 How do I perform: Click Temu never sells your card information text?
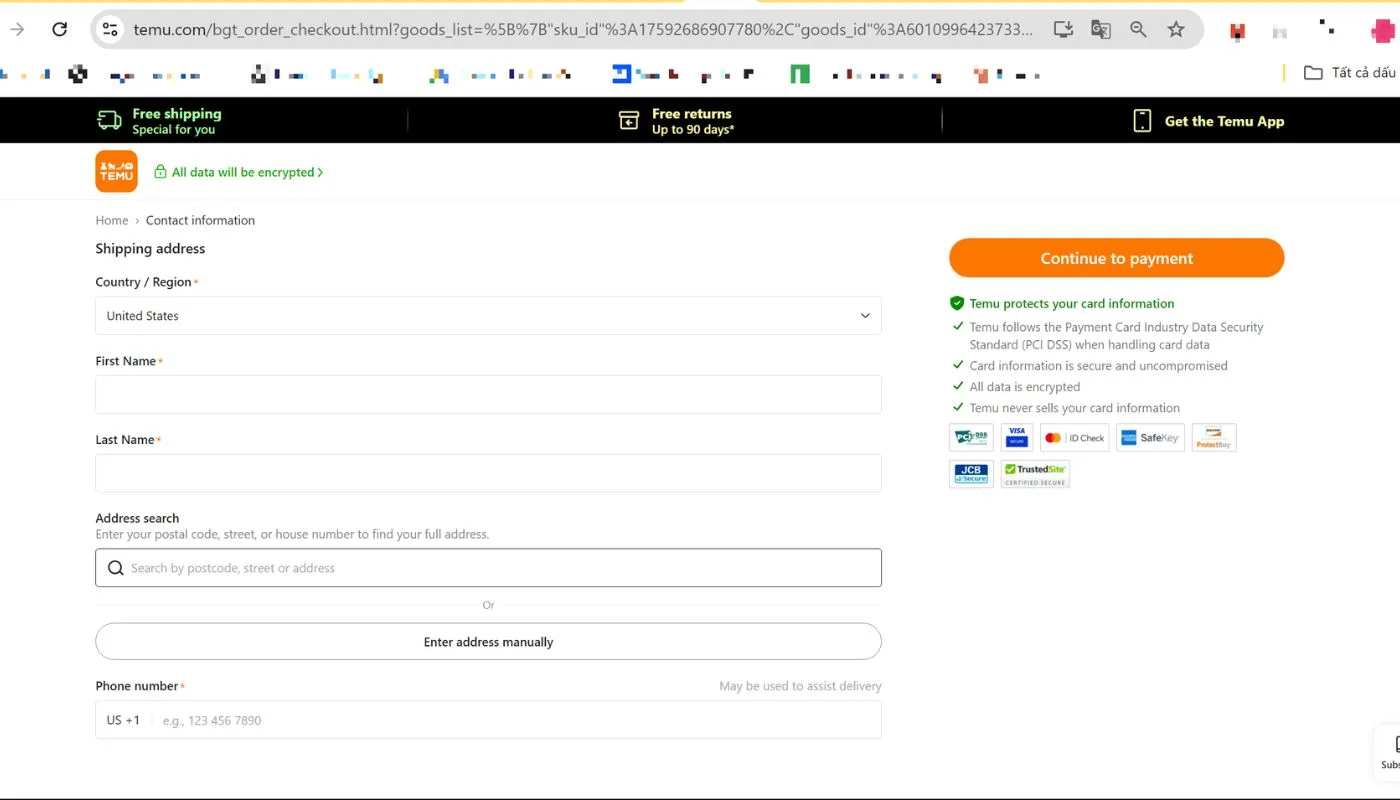(x=1074, y=408)
